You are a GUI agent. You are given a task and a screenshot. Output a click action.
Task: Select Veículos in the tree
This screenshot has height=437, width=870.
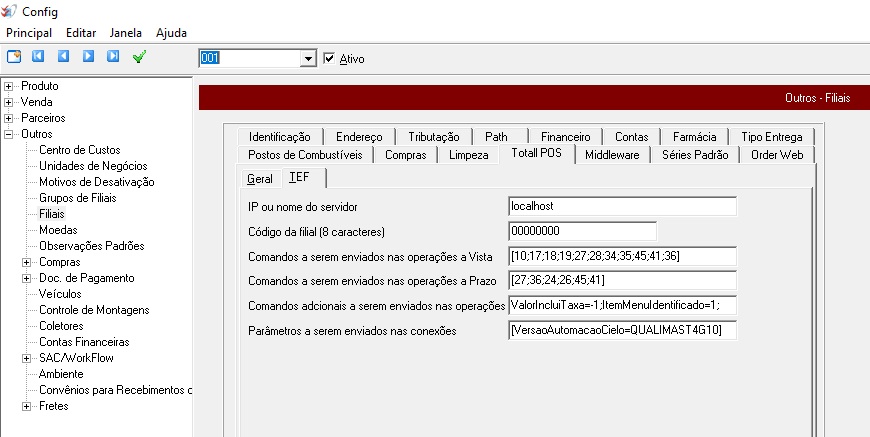pos(60,294)
